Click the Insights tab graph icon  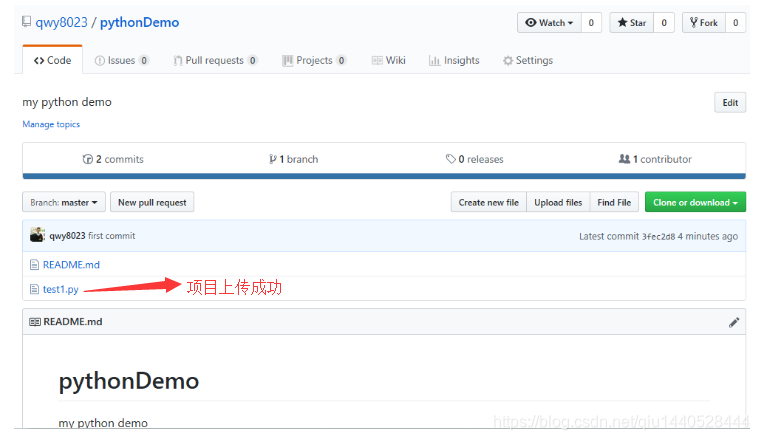click(x=434, y=61)
